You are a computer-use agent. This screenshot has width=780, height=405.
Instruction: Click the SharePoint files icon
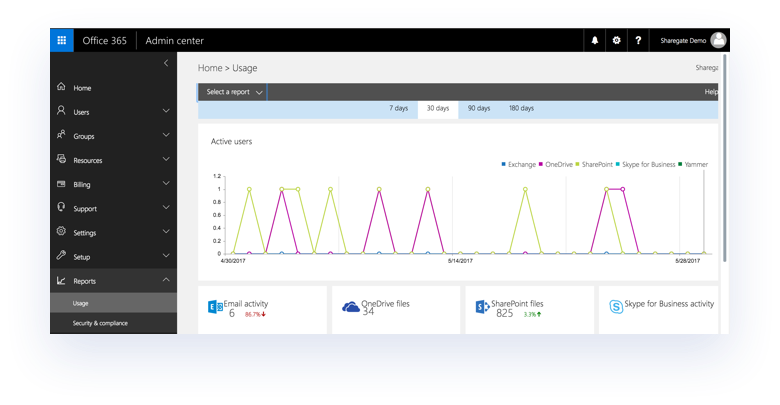pos(483,307)
